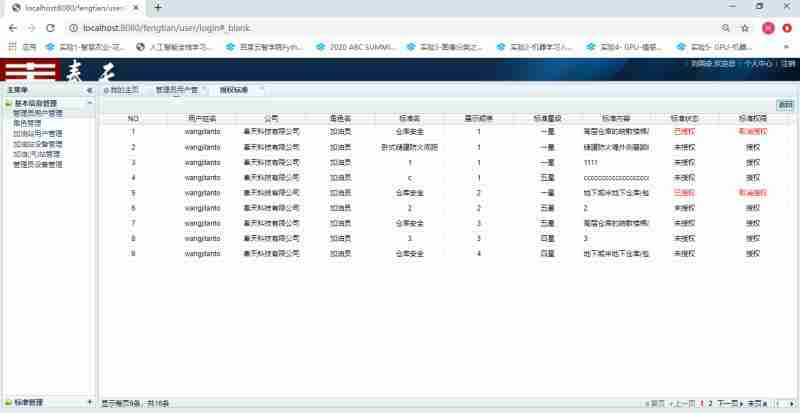Collapse the 基本信息管理 tree section
The image size is (800, 413).
7,103
